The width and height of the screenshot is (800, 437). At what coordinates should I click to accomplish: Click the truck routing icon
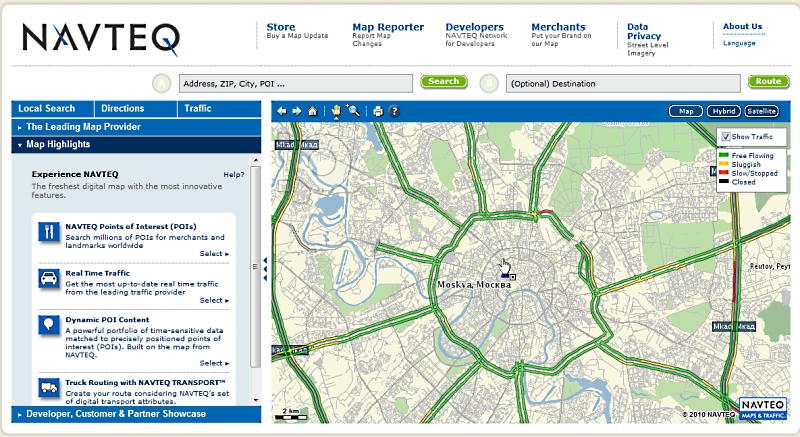(49, 388)
